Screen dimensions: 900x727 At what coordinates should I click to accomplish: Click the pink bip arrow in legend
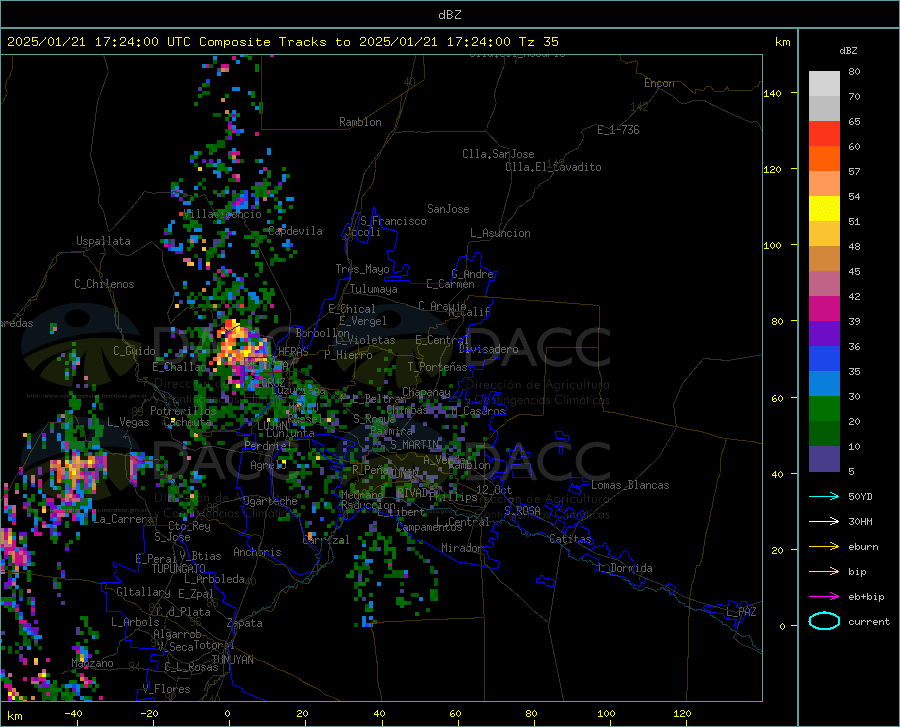[824, 572]
